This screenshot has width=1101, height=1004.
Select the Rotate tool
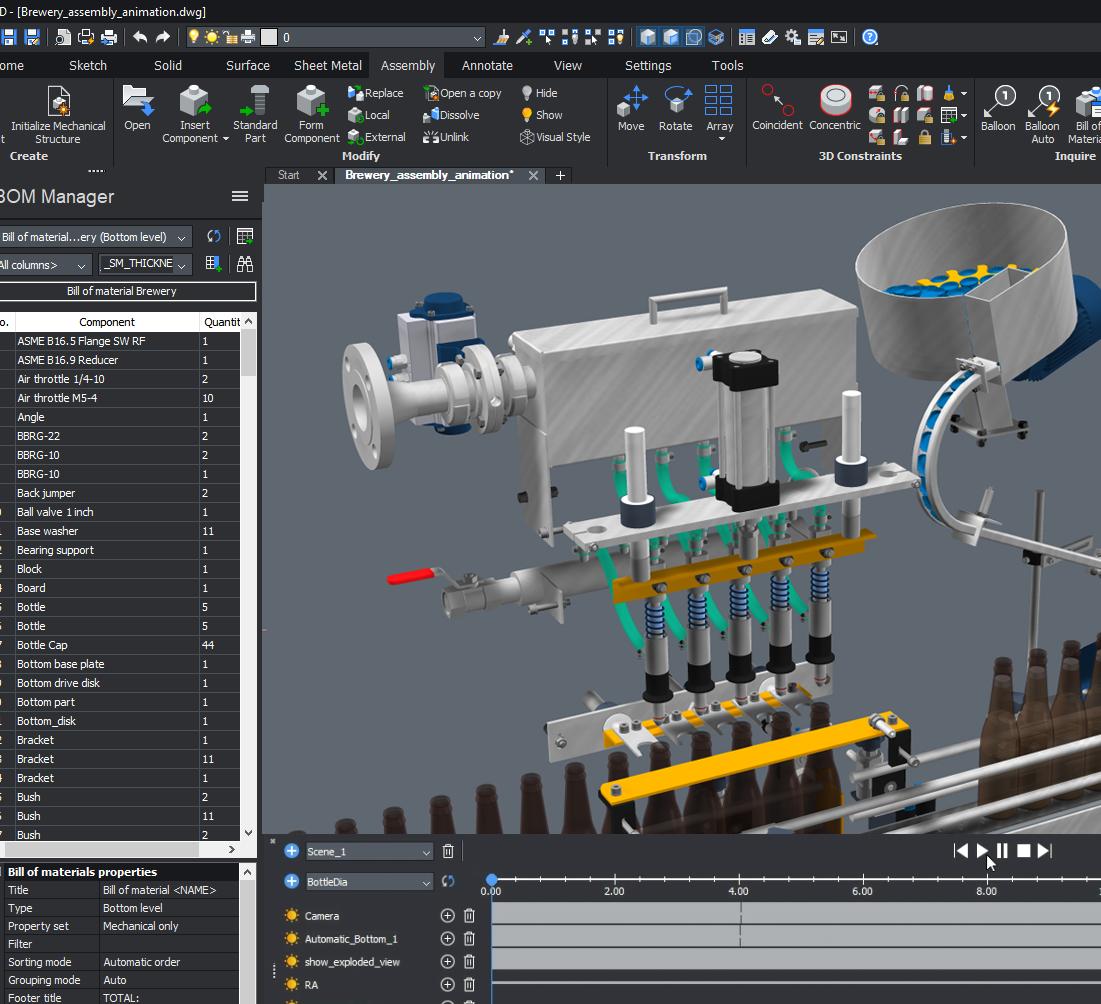coord(675,103)
